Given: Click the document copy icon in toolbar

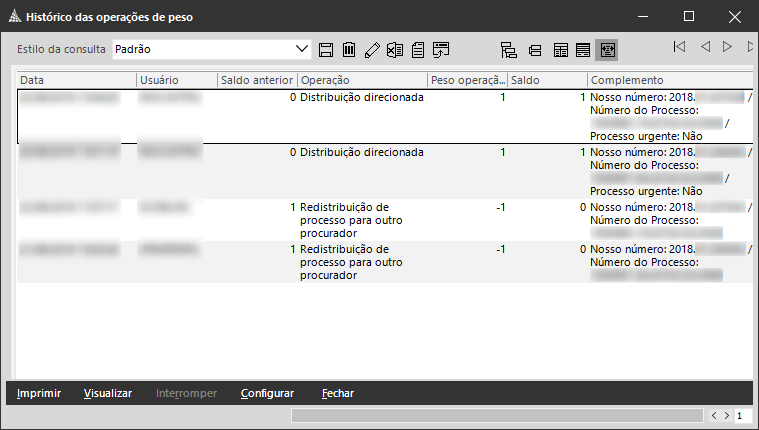Looking at the screenshot, I should 418,49.
